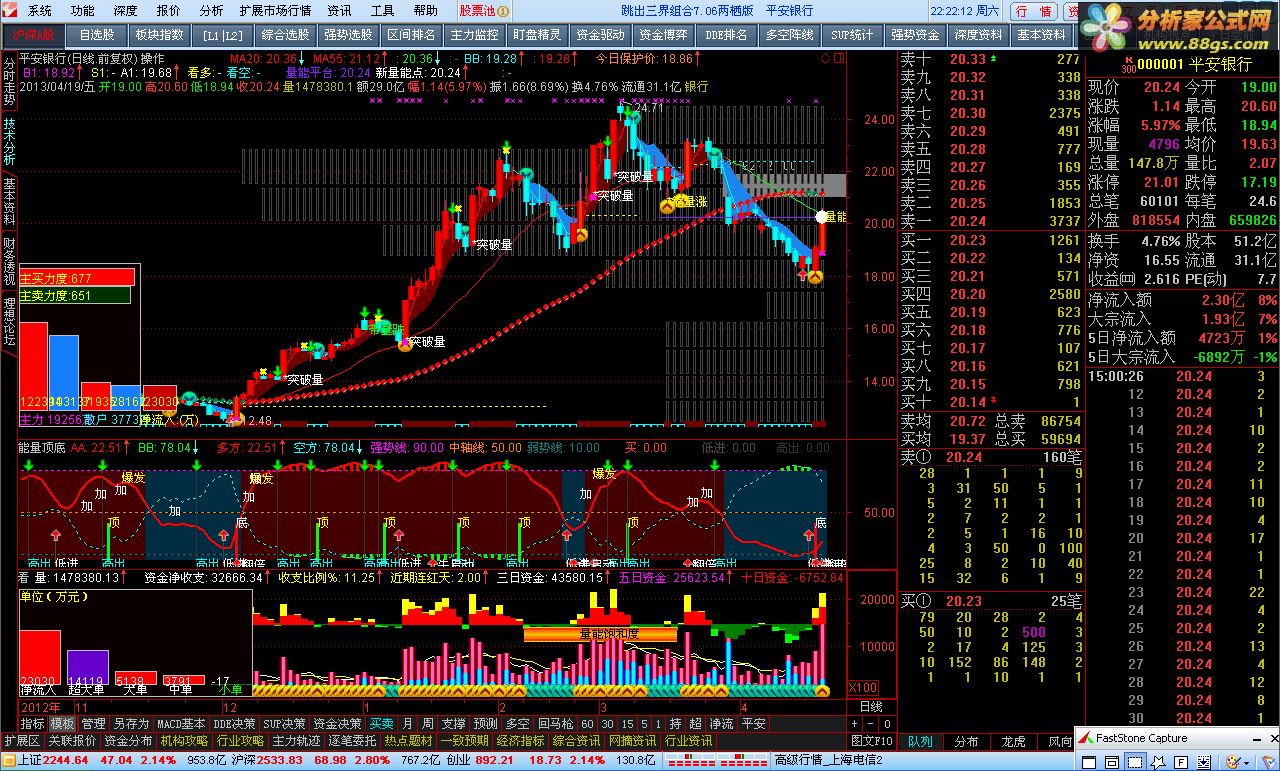The image size is (1280, 771).
Task: Click the 回马枪 template tab
Action: tap(555, 724)
